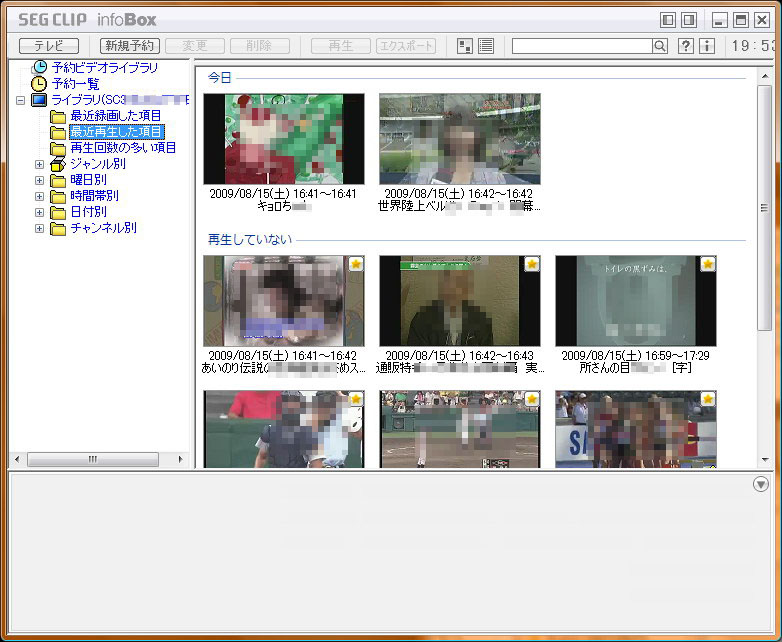Click the tree horizontal scrollbar thumb
Viewport: 782px width, 642px height.
[93, 459]
